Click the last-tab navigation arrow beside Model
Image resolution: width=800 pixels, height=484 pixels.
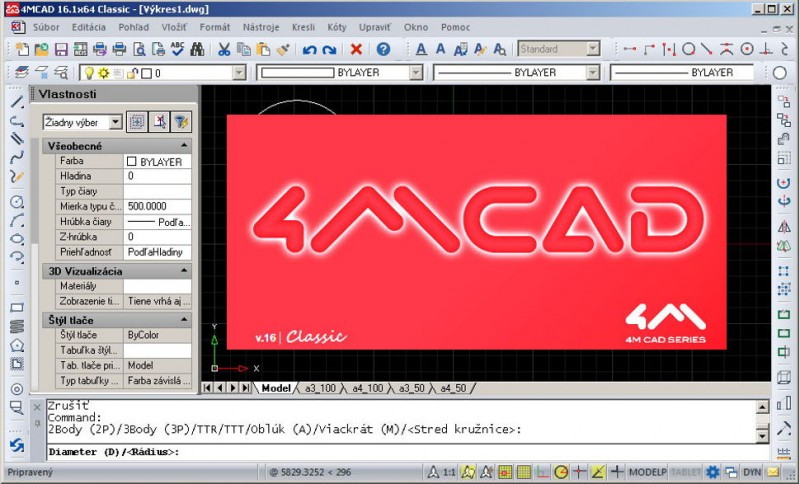coord(246,388)
